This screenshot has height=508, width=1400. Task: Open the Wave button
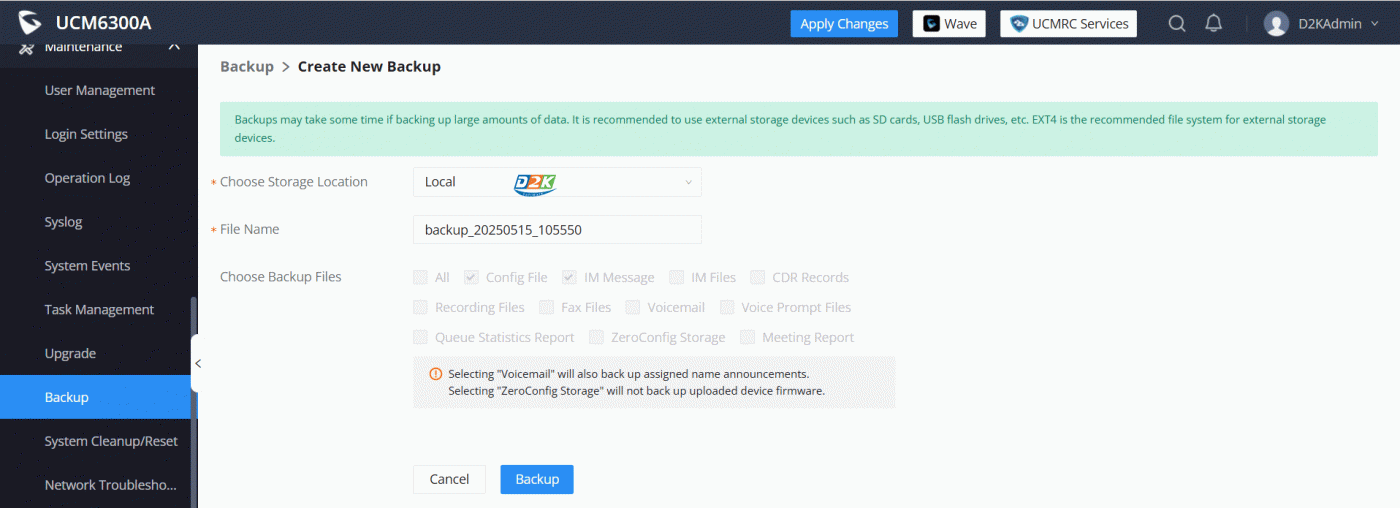click(949, 24)
